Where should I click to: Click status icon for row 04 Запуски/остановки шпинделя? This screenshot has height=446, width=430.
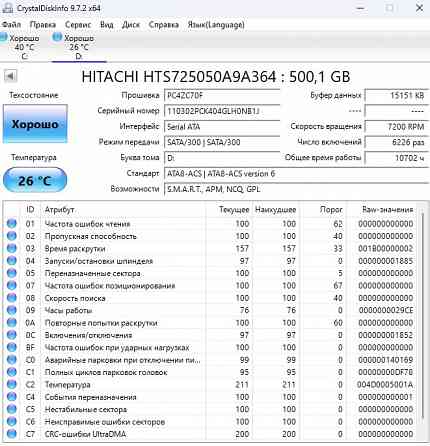(12, 261)
